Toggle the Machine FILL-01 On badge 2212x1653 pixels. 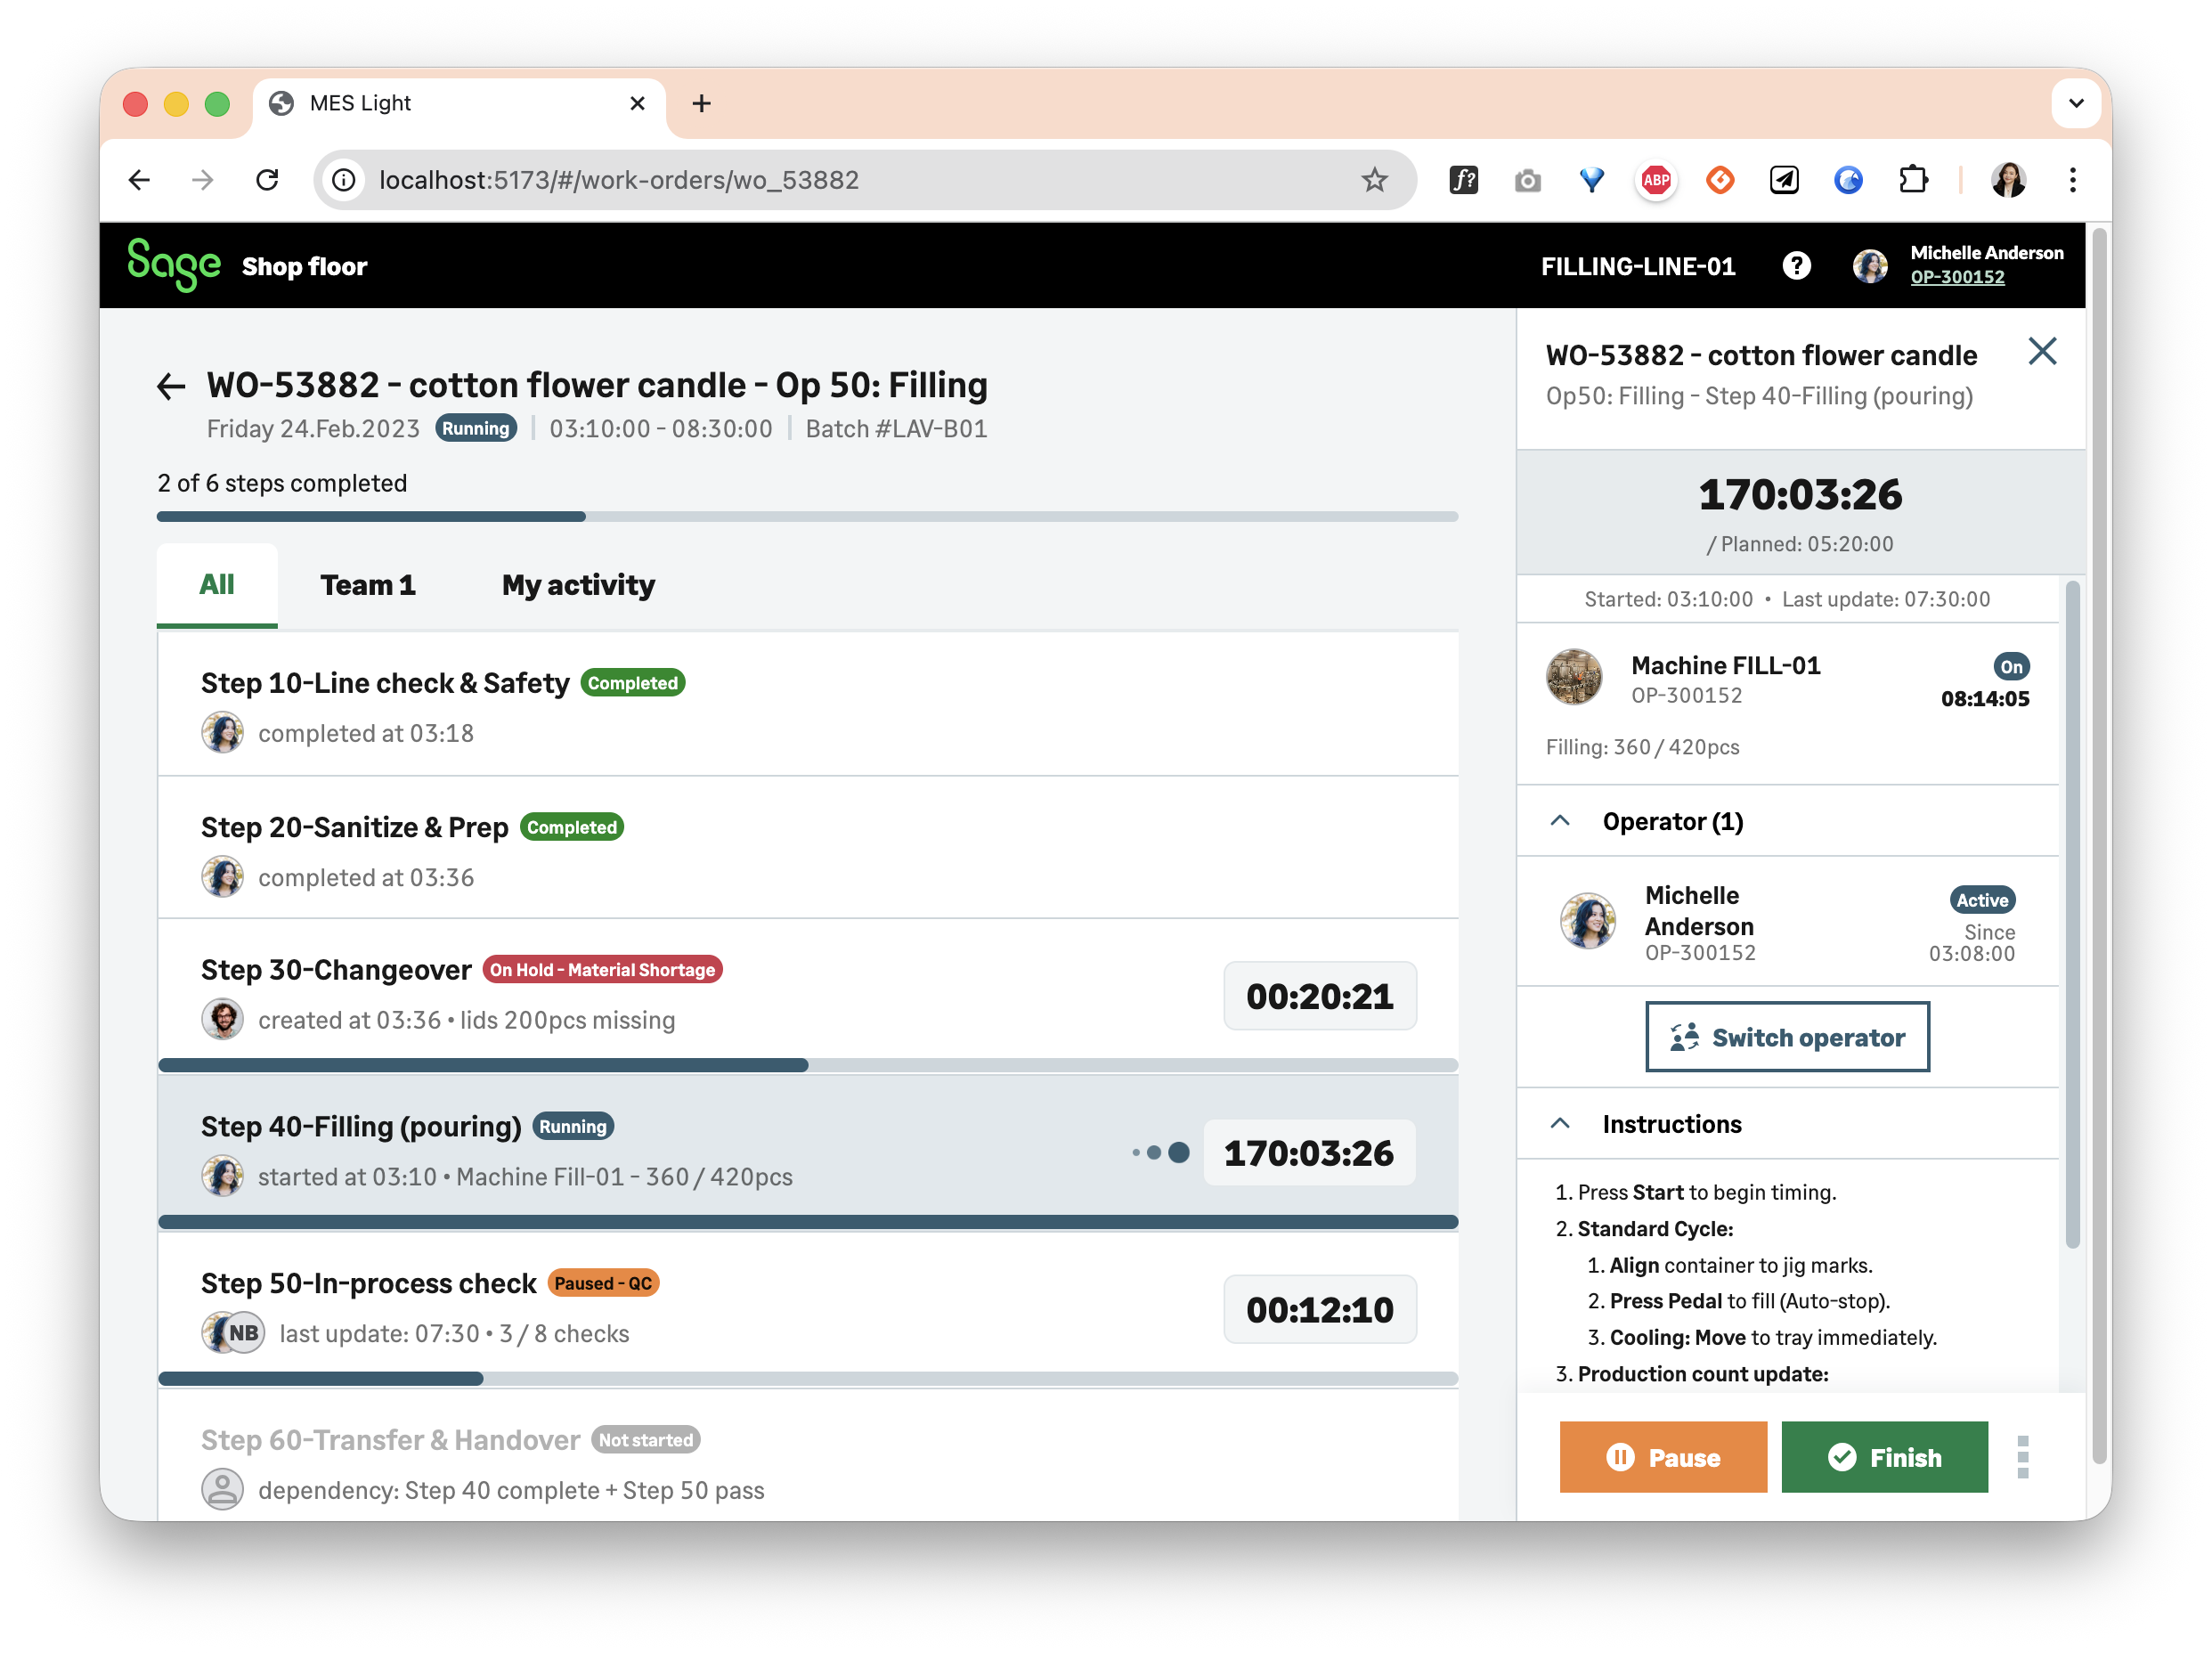point(2011,666)
